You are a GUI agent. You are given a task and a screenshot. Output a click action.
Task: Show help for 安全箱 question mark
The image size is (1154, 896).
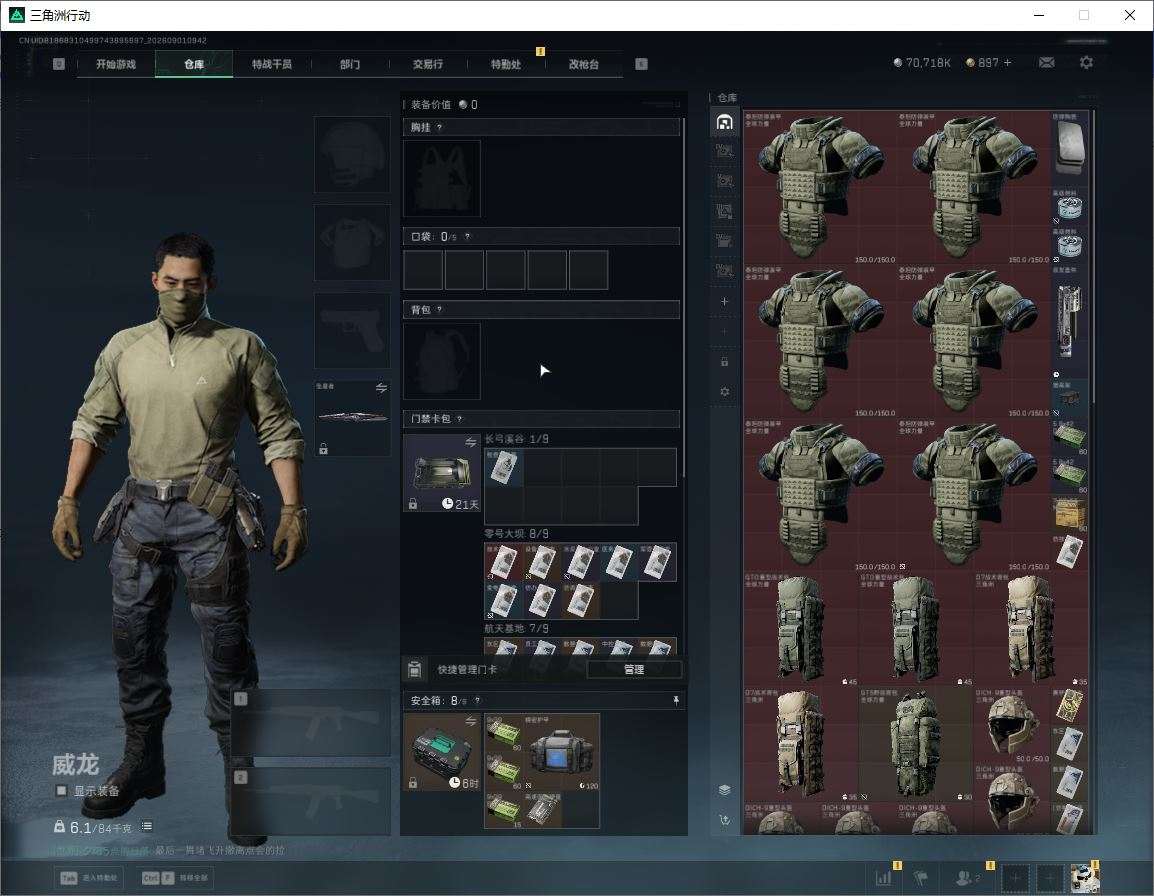pyautogui.click(x=477, y=700)
